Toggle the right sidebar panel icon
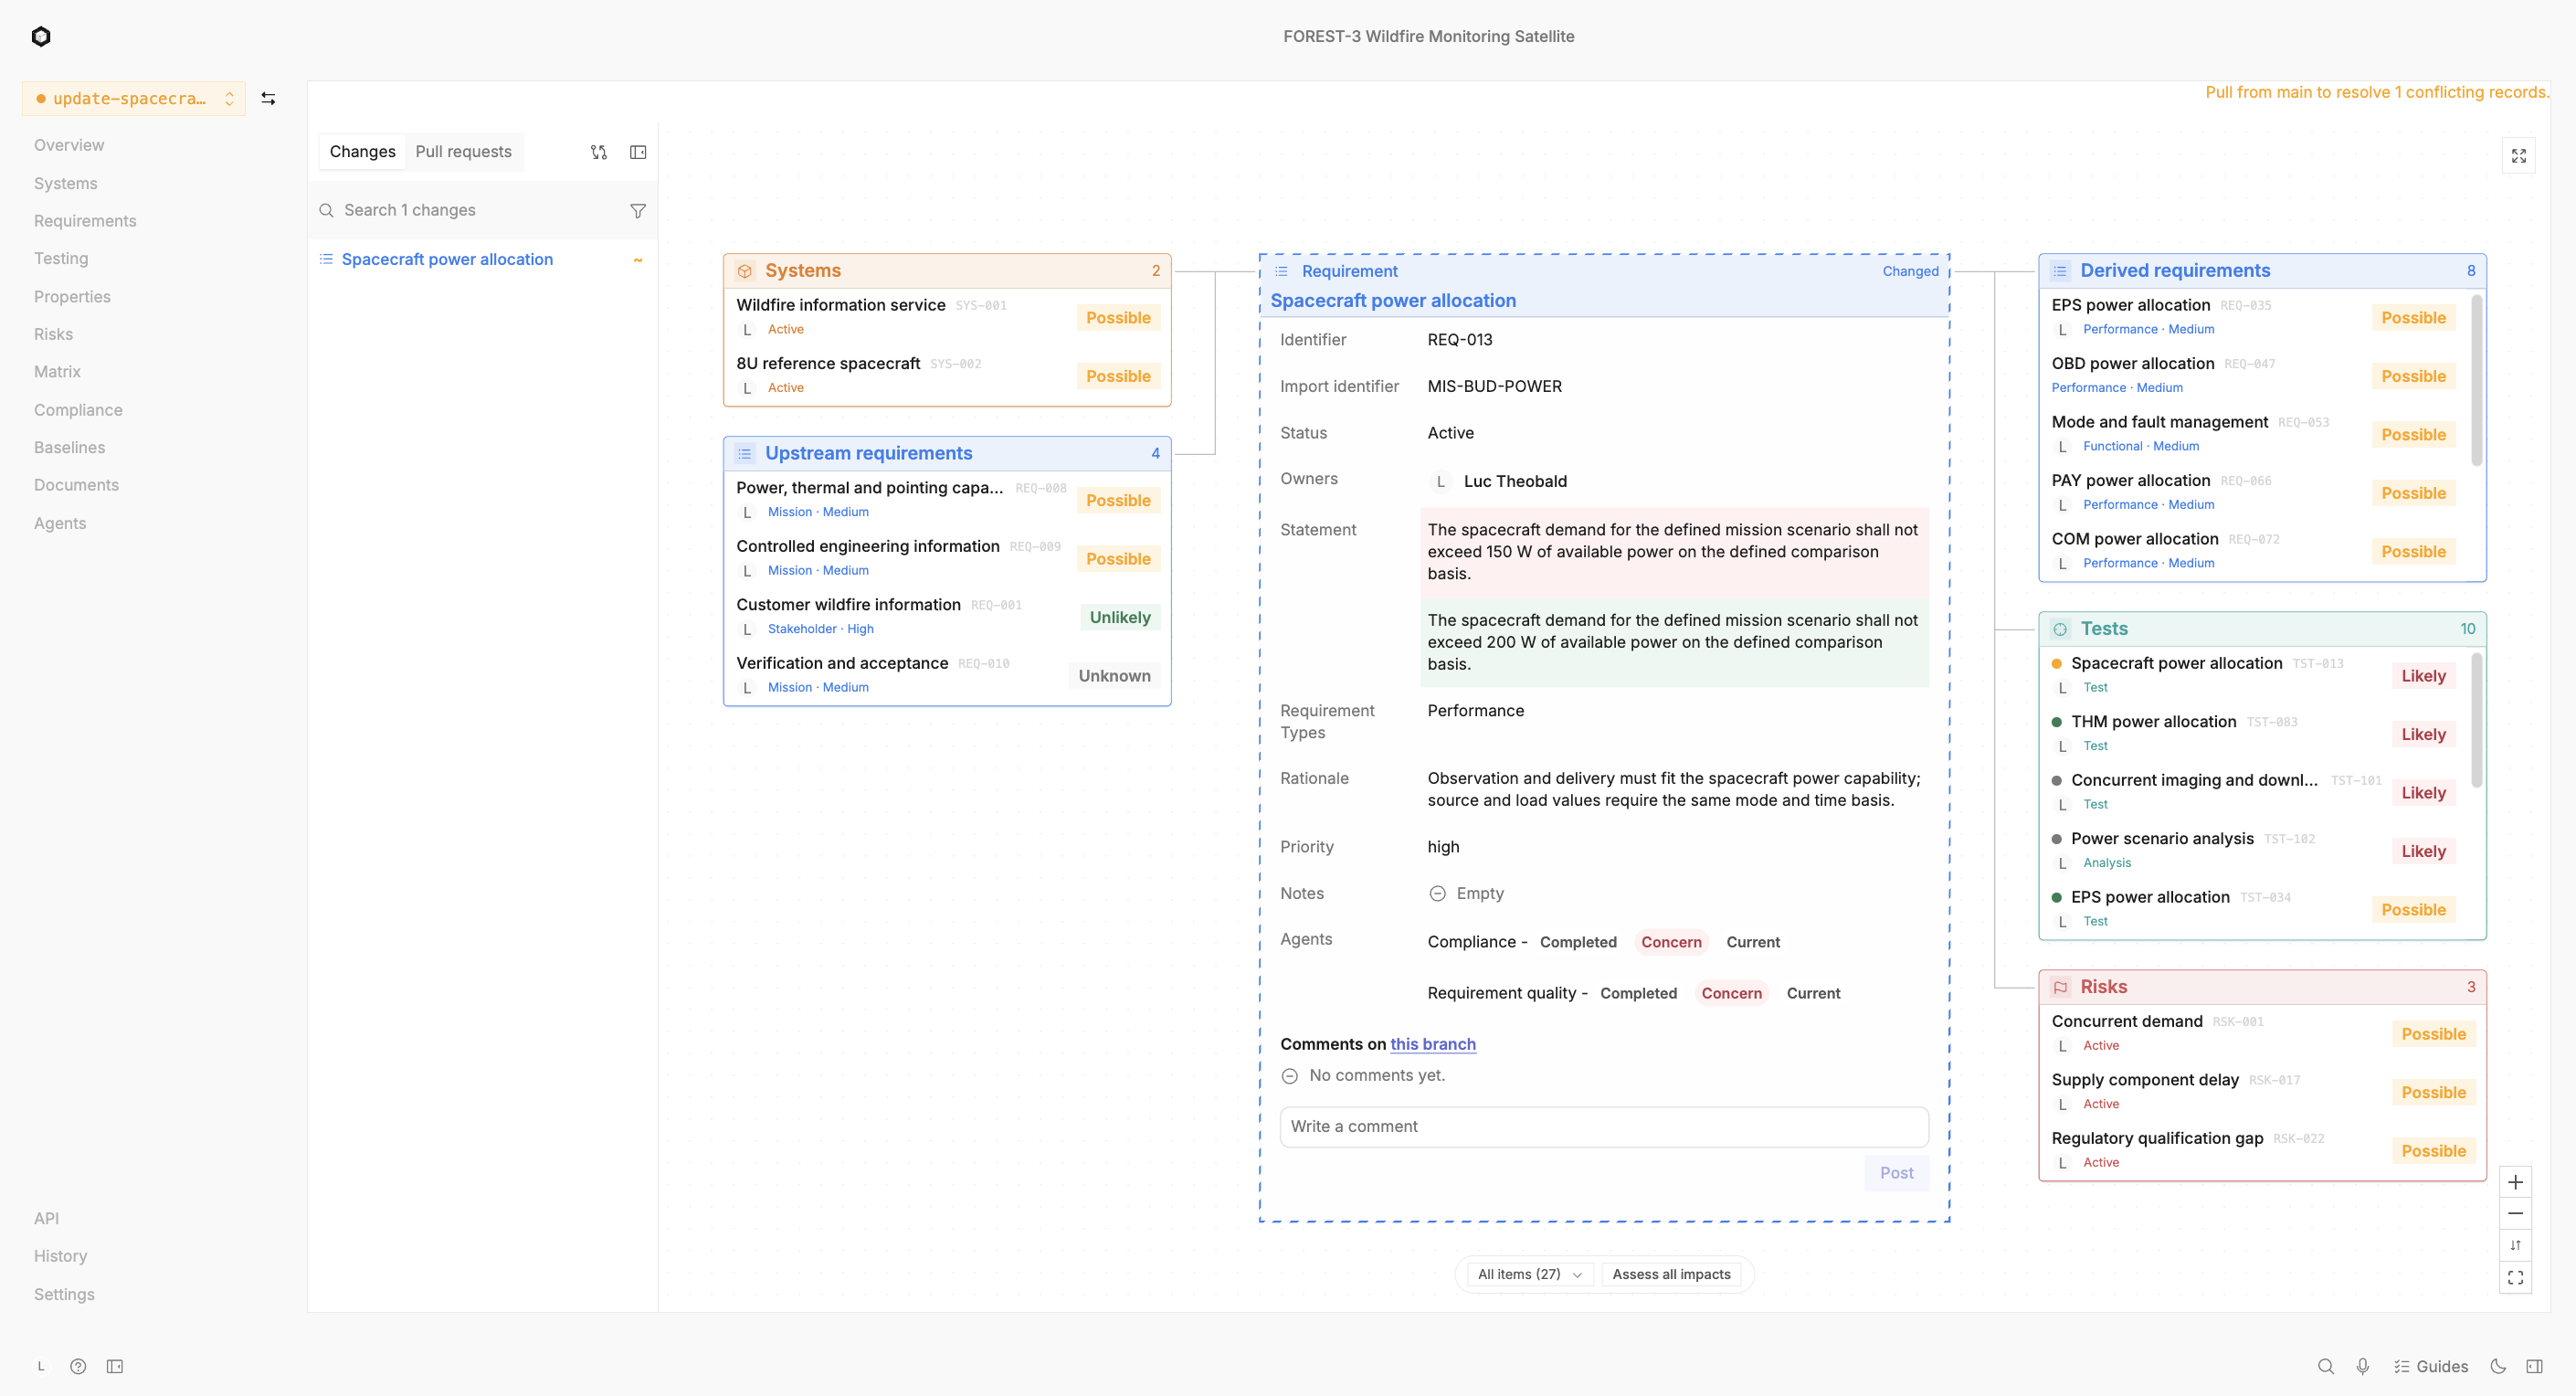Image resolution: width=2576 pixels, height=1396 pixels. 2535,1366
